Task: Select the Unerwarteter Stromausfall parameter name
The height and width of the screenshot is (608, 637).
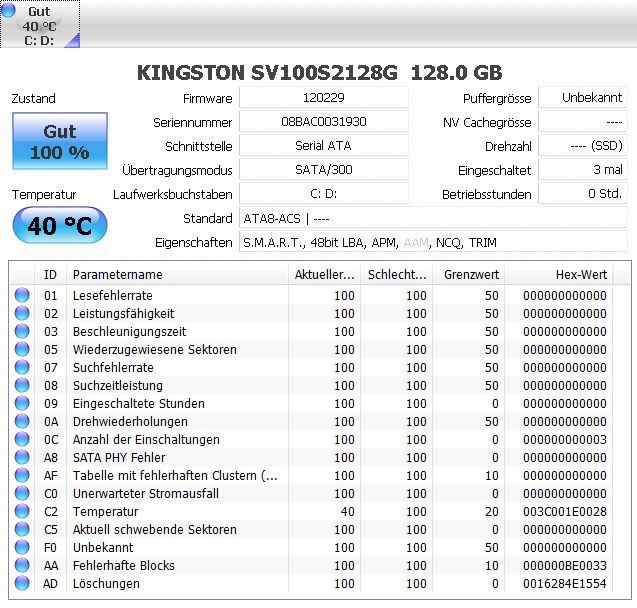Action: pos(146,493)
